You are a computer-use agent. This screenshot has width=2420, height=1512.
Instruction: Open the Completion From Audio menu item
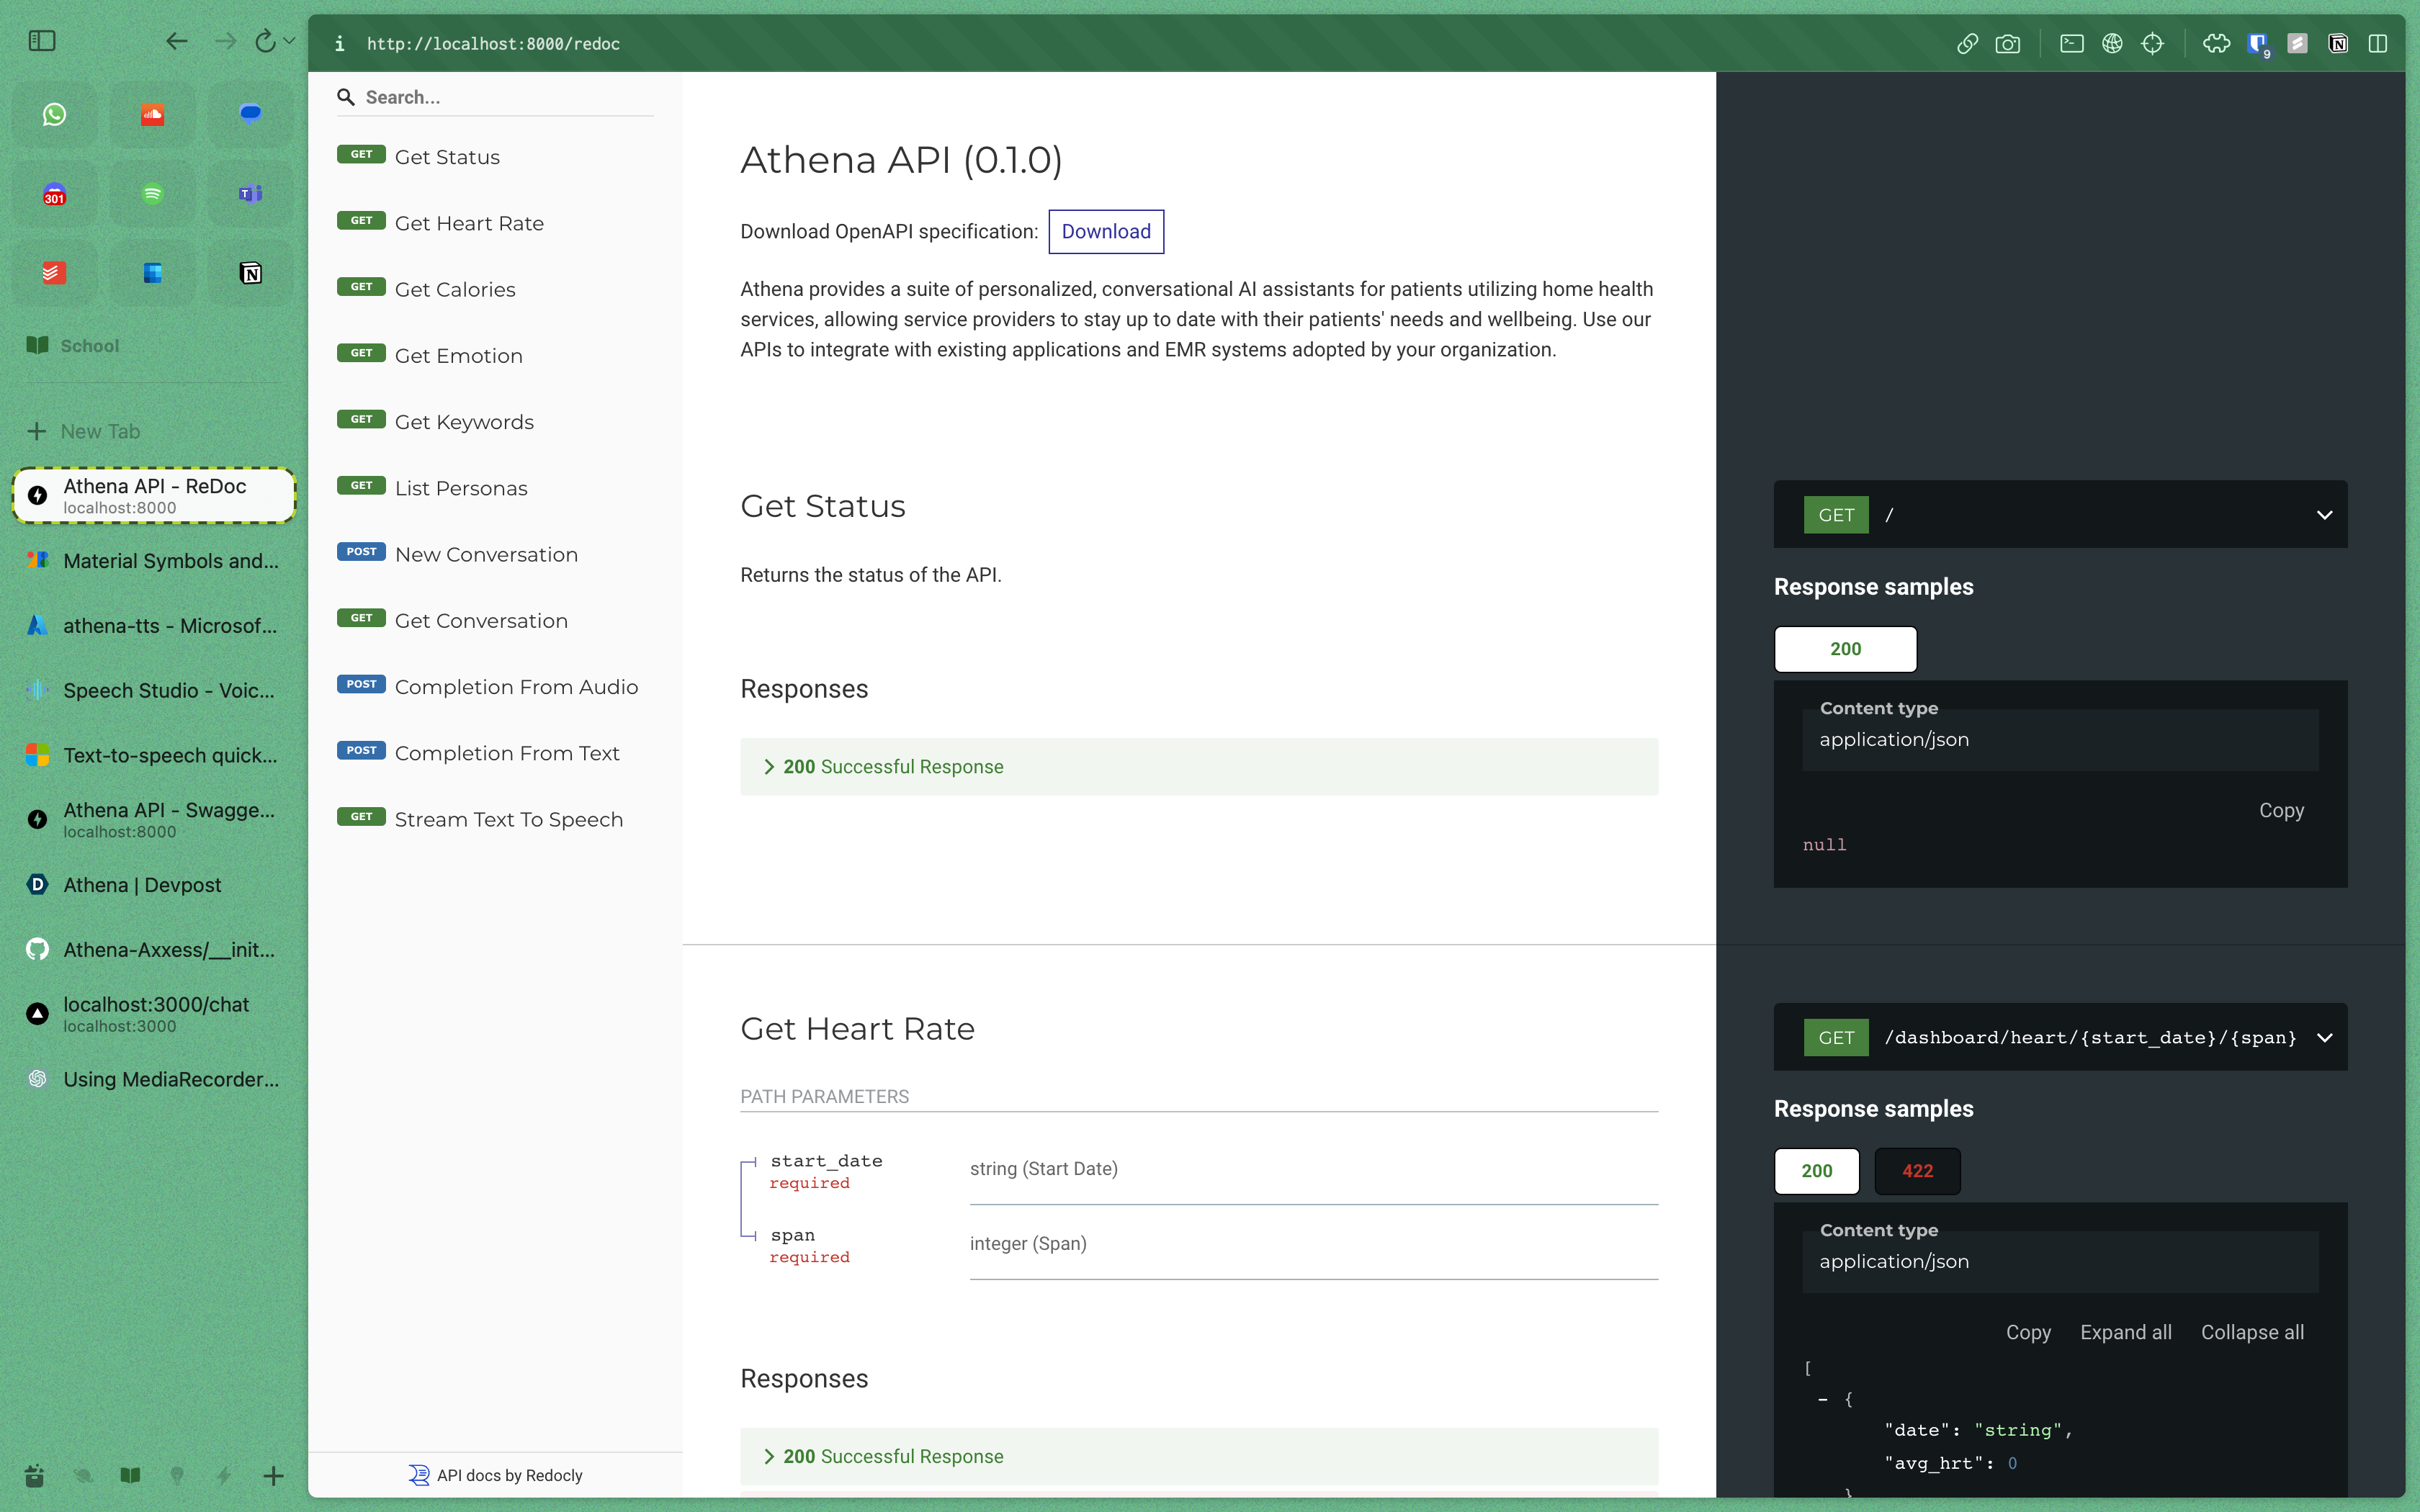click(x=515, y=687)
